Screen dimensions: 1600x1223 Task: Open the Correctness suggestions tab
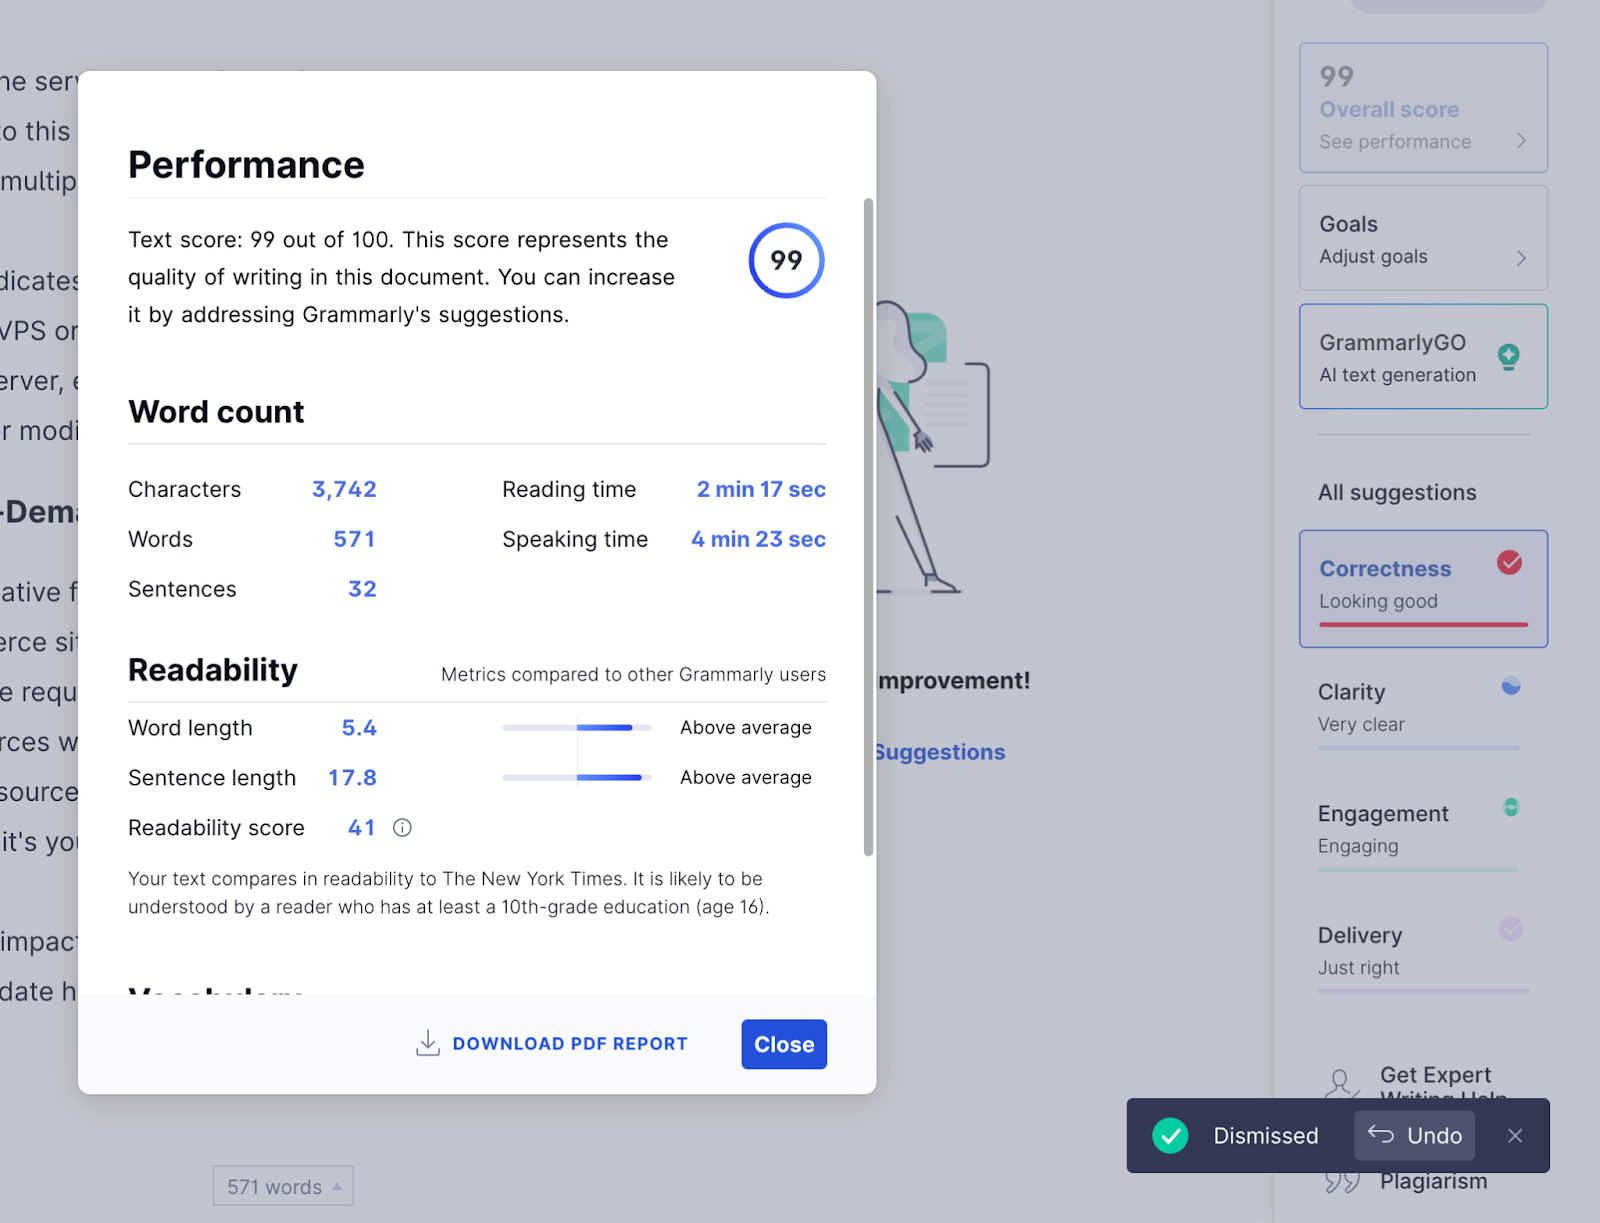coord(1423,588)
